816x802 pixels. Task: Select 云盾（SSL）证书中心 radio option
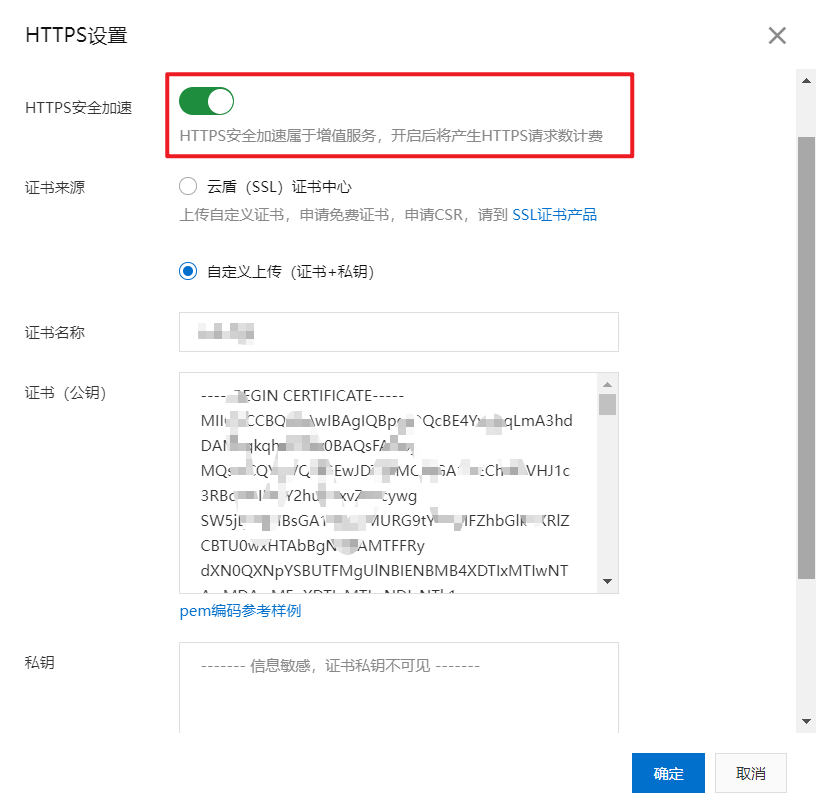pos(188,186)
